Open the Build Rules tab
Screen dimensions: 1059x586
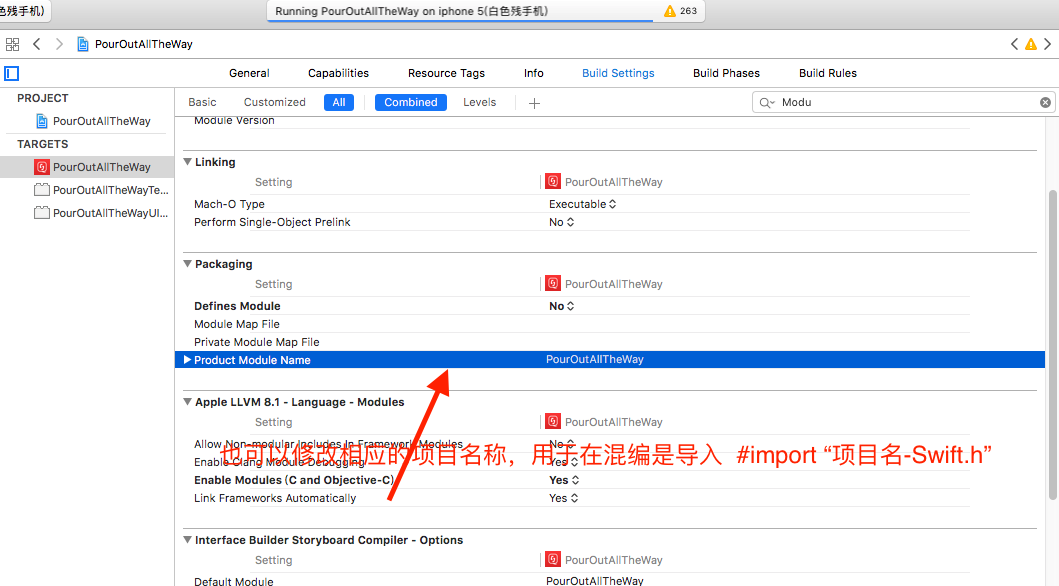coord(827,74)
